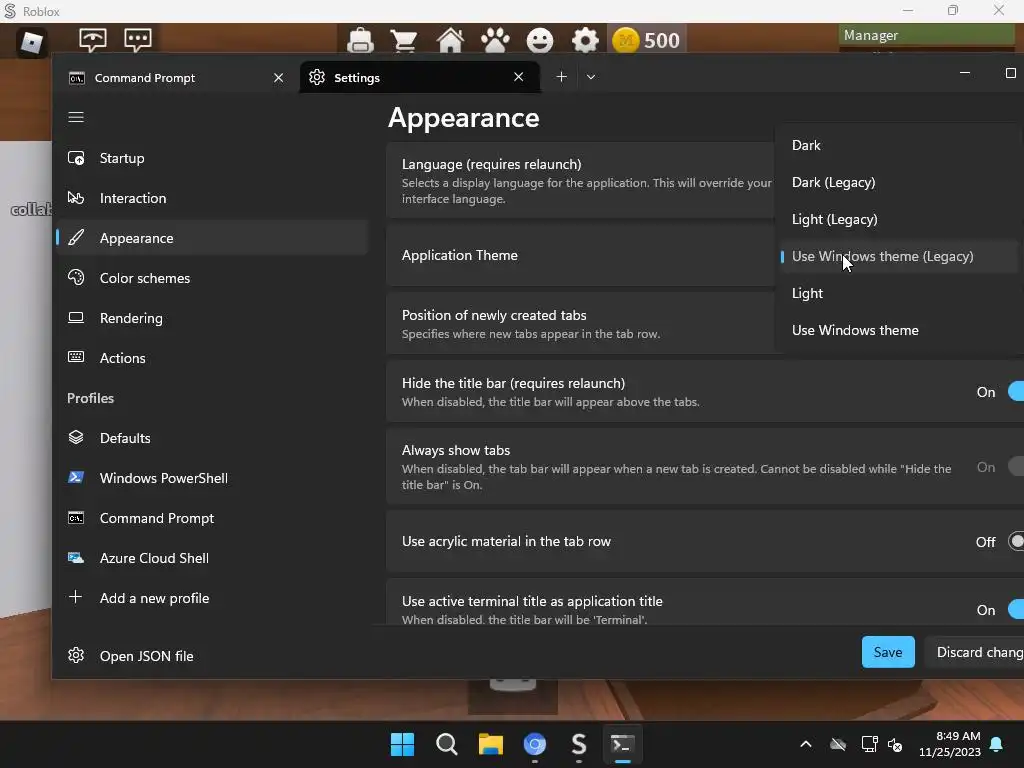Show hidden system tray icons
Viewport: 1024px width, 768px height.
pyautogui.click(x=806, y=744)
